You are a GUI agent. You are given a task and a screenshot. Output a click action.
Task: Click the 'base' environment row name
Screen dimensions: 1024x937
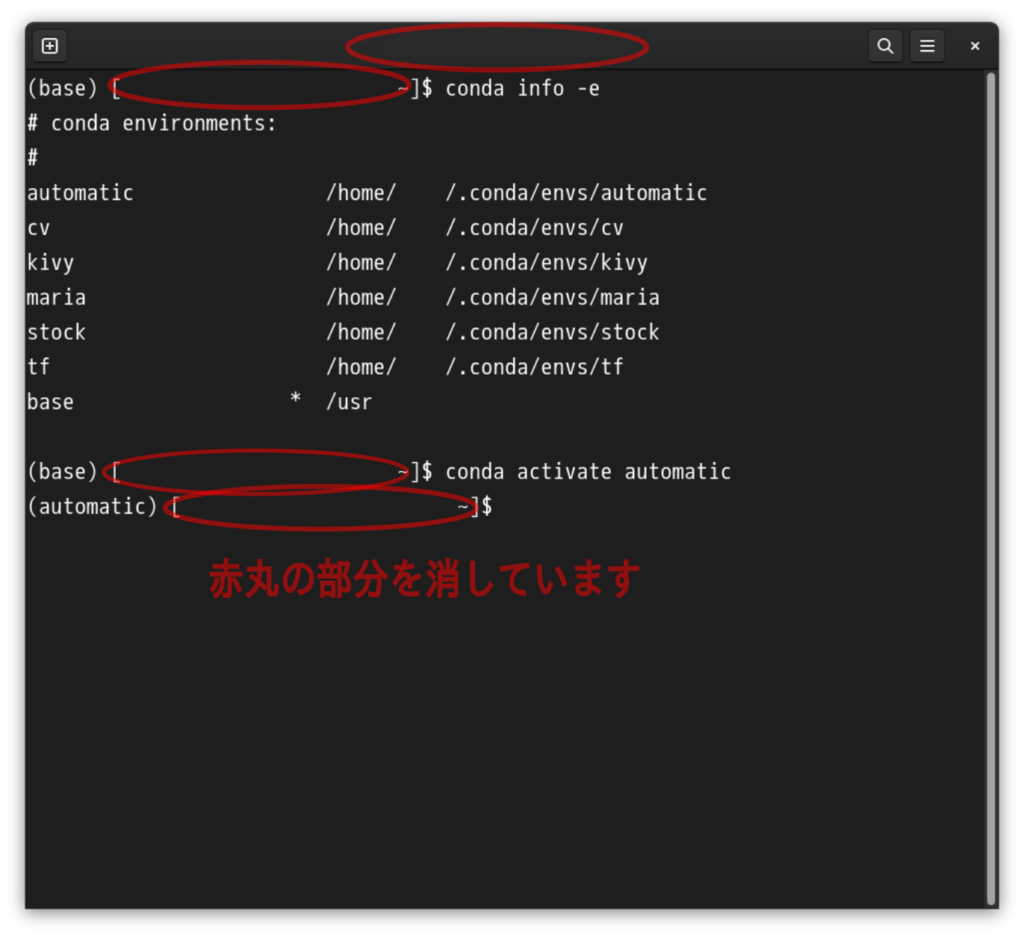[50, 402]
